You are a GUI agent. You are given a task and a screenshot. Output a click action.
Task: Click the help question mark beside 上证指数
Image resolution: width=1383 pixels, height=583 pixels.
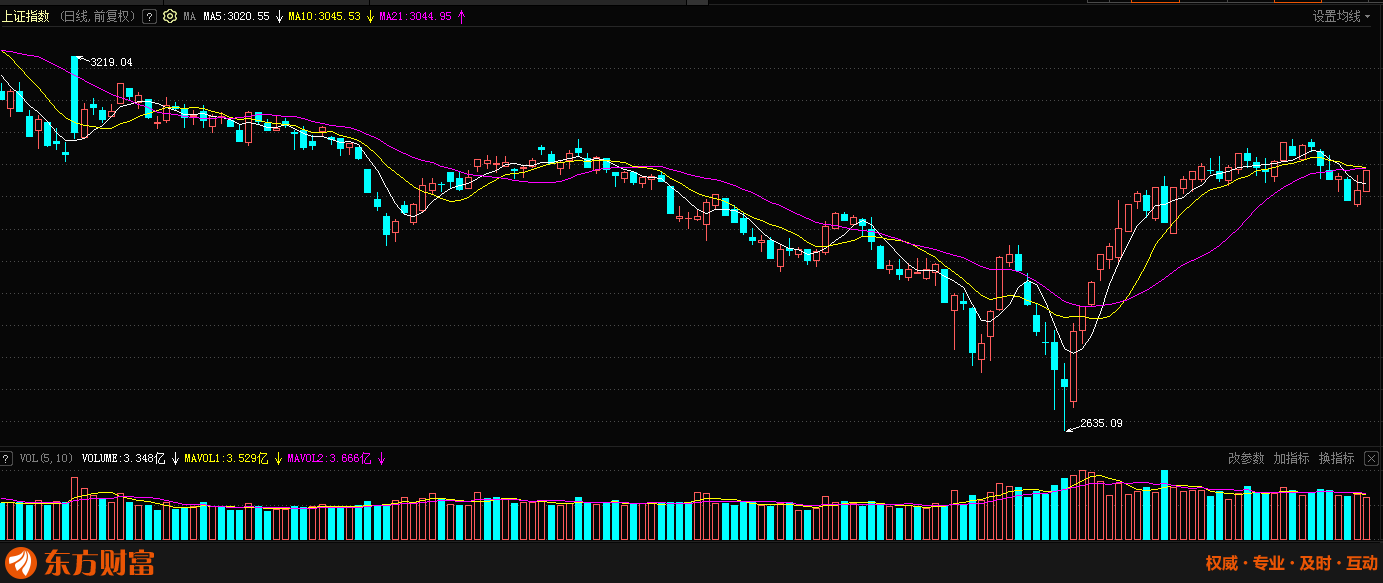click(149, 17)
